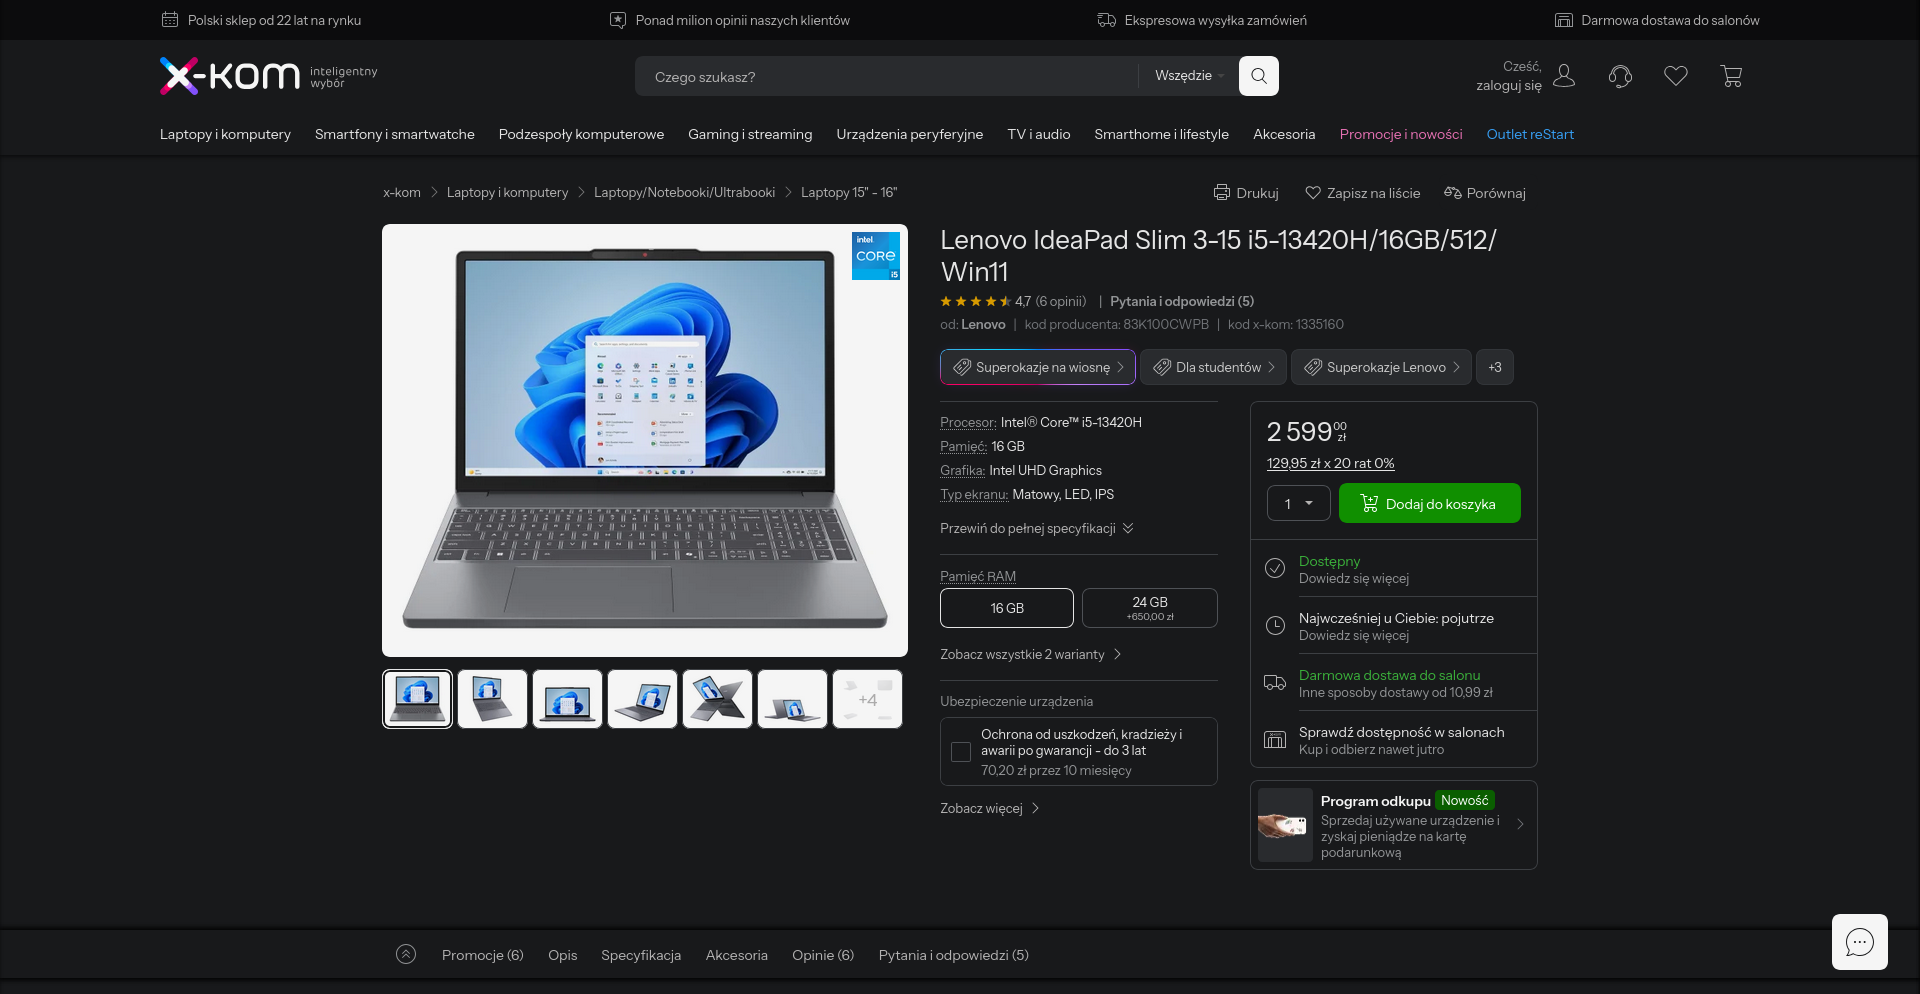1920x994 pixels.
Task: Click the tag icon on Superokazje Lenovo
Action: point(1313,367)
